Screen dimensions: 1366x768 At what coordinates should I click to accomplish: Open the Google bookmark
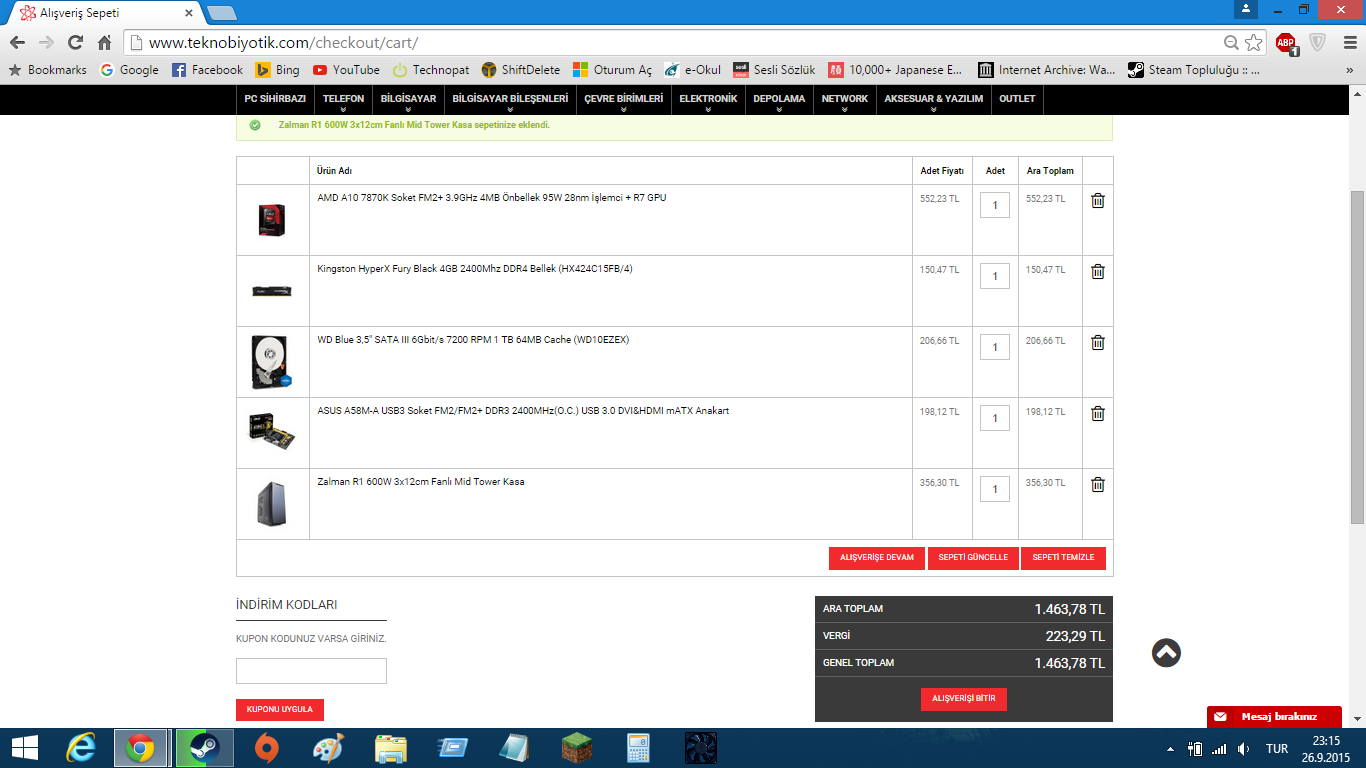[x=129, y=70]
